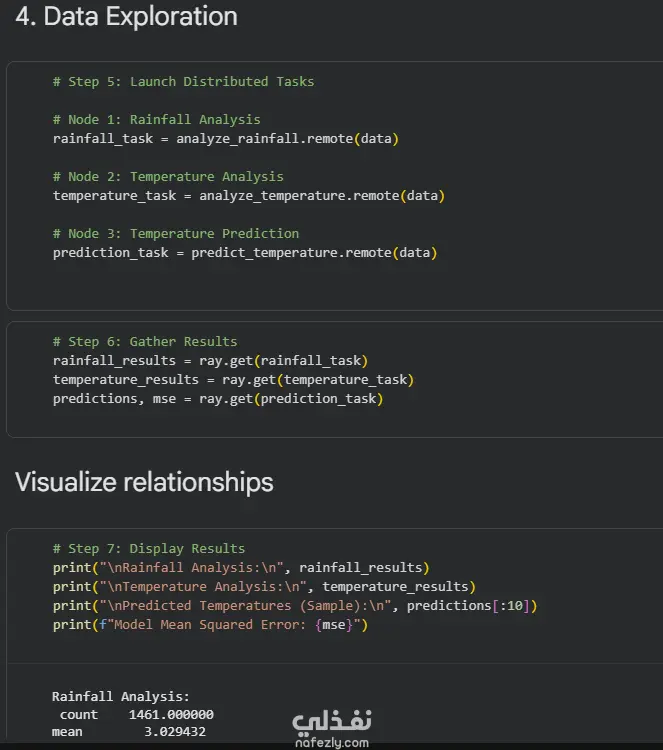Select the "Visualize relationships" heading

[144, 482]
